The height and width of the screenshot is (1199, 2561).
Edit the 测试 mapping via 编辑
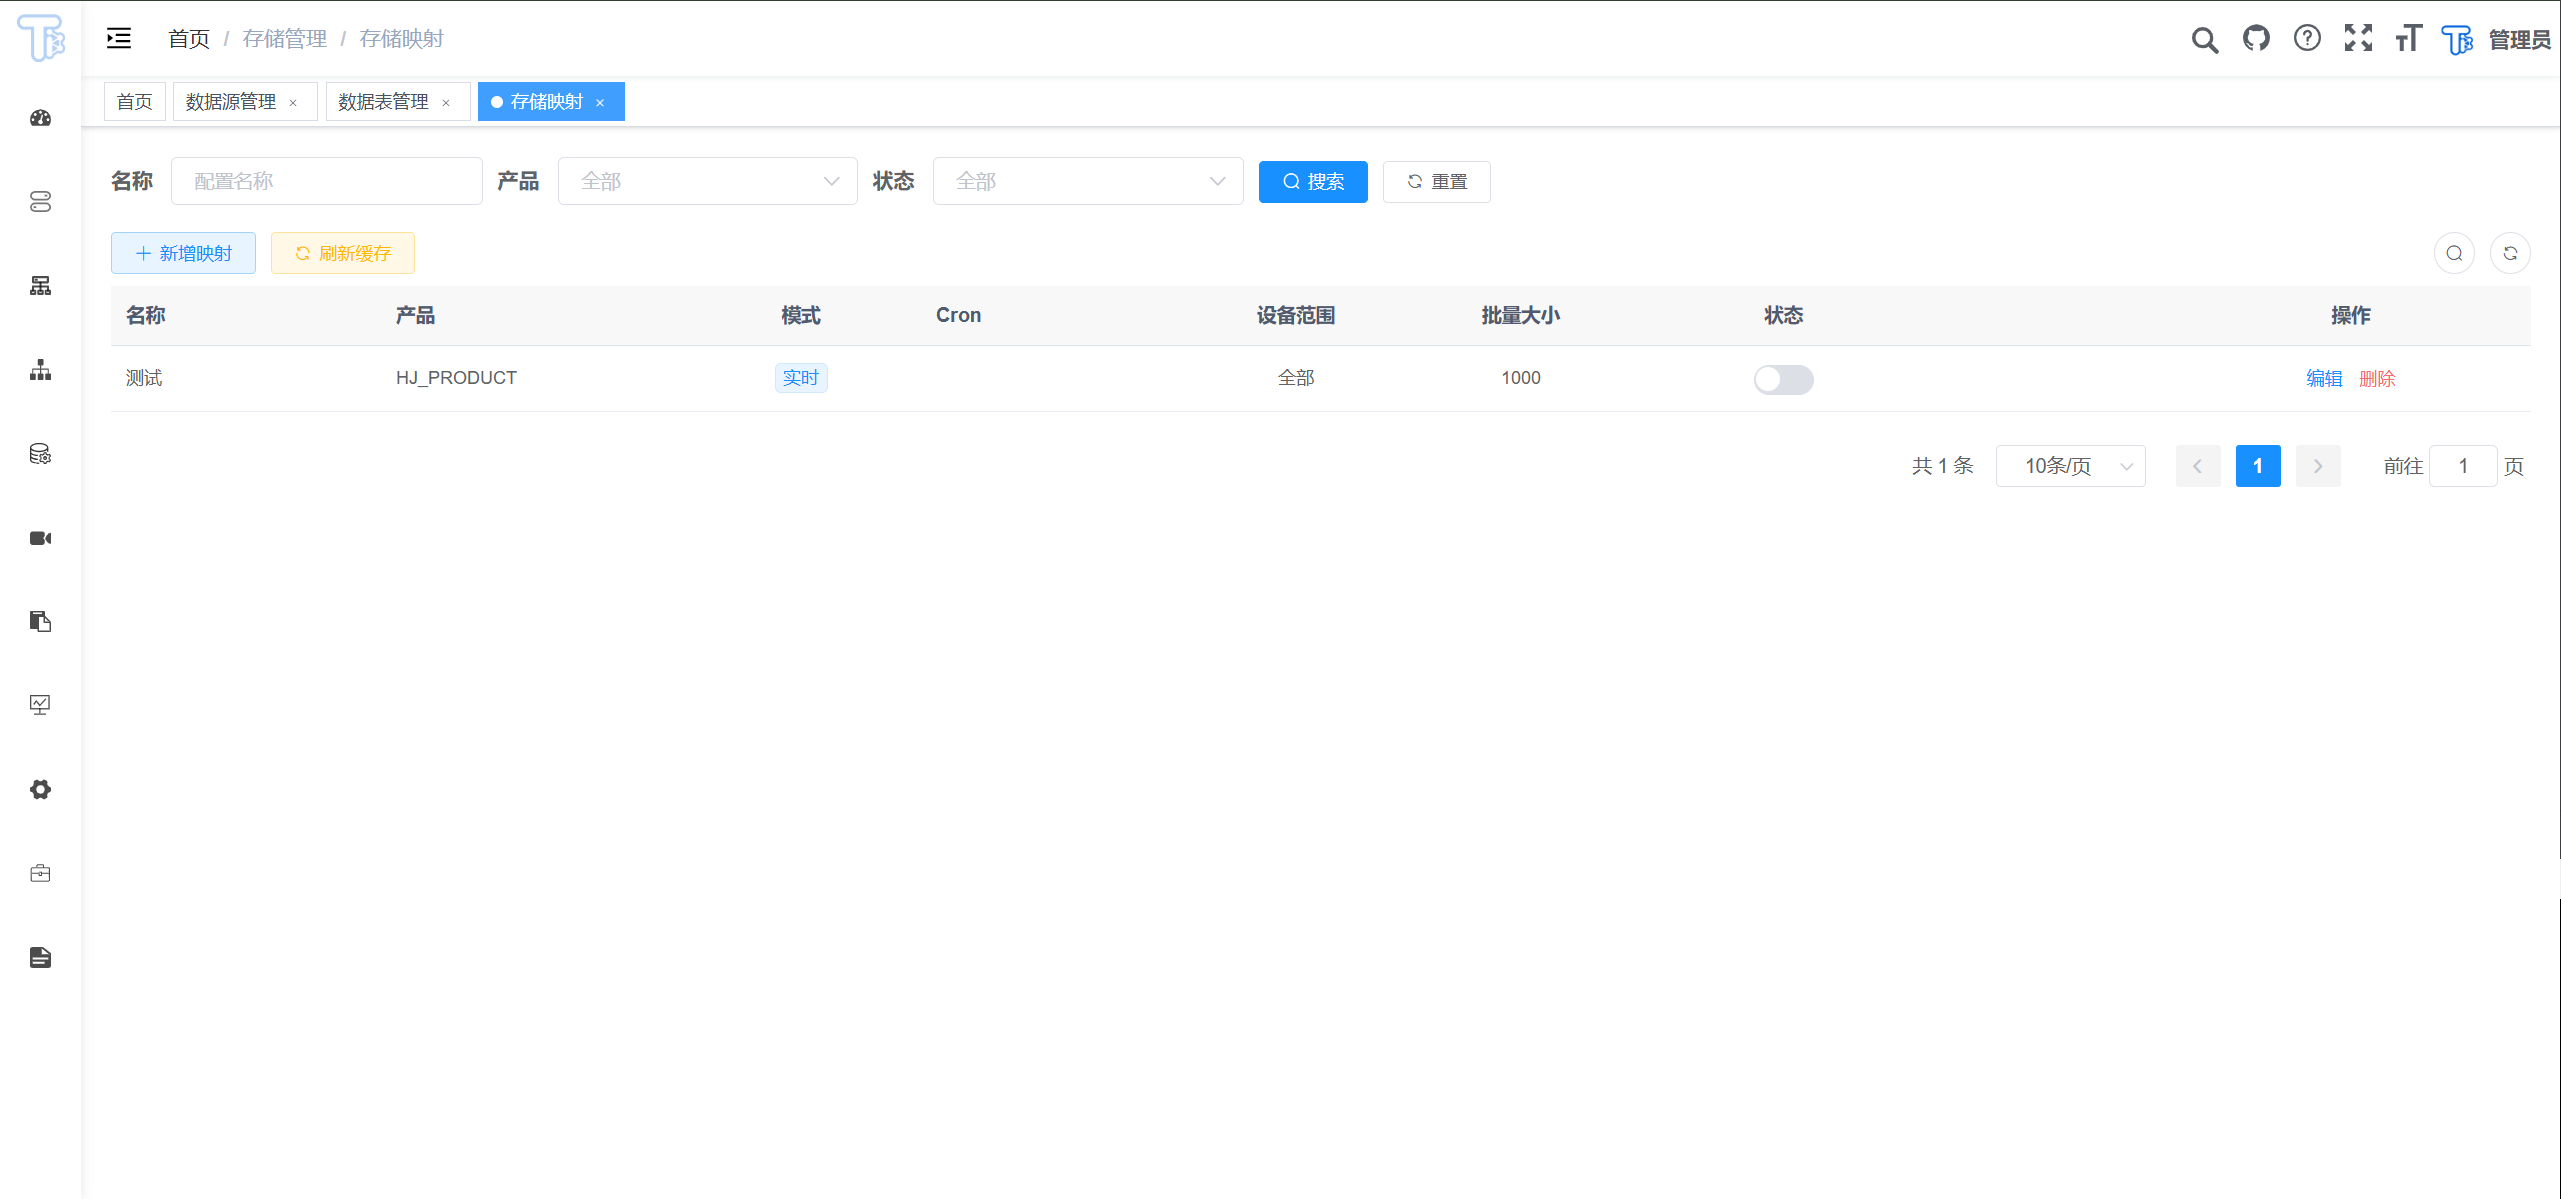pyautogui.click(x=2324, y=379)
